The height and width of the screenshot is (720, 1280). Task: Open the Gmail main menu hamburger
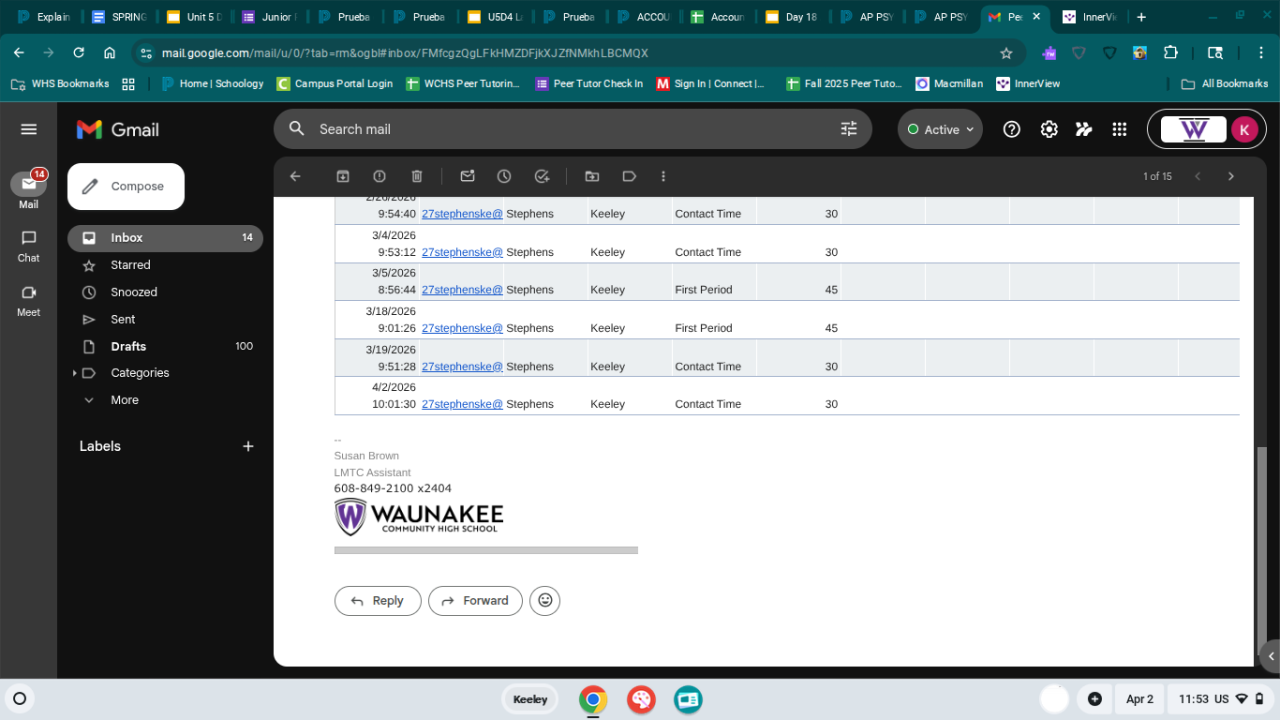pos(28,129)
